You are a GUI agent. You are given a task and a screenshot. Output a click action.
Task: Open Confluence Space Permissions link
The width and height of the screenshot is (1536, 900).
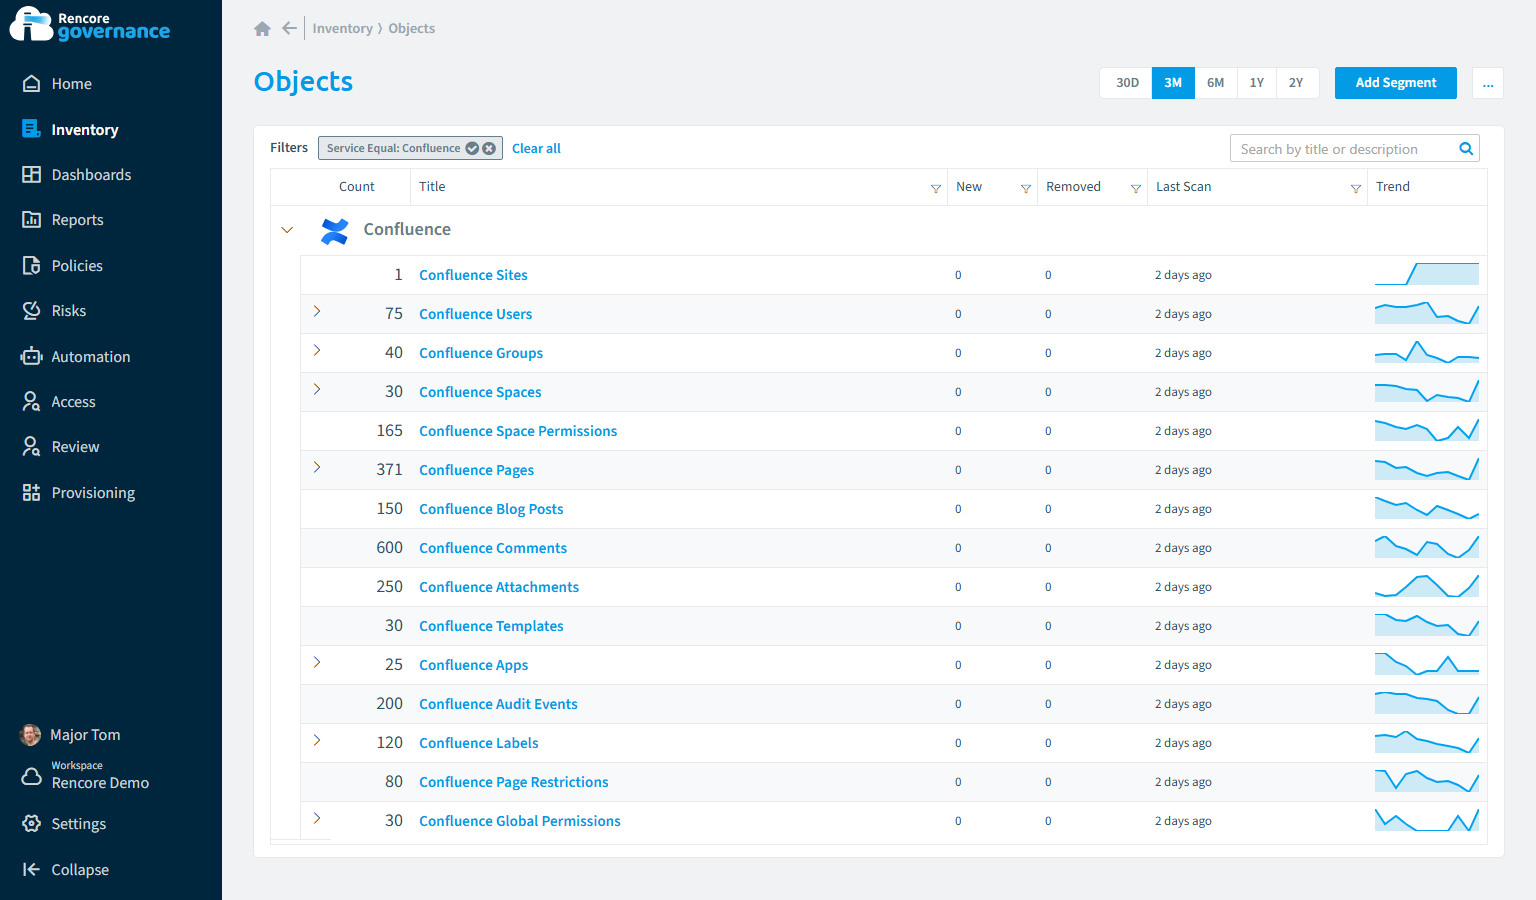(518, 431)
